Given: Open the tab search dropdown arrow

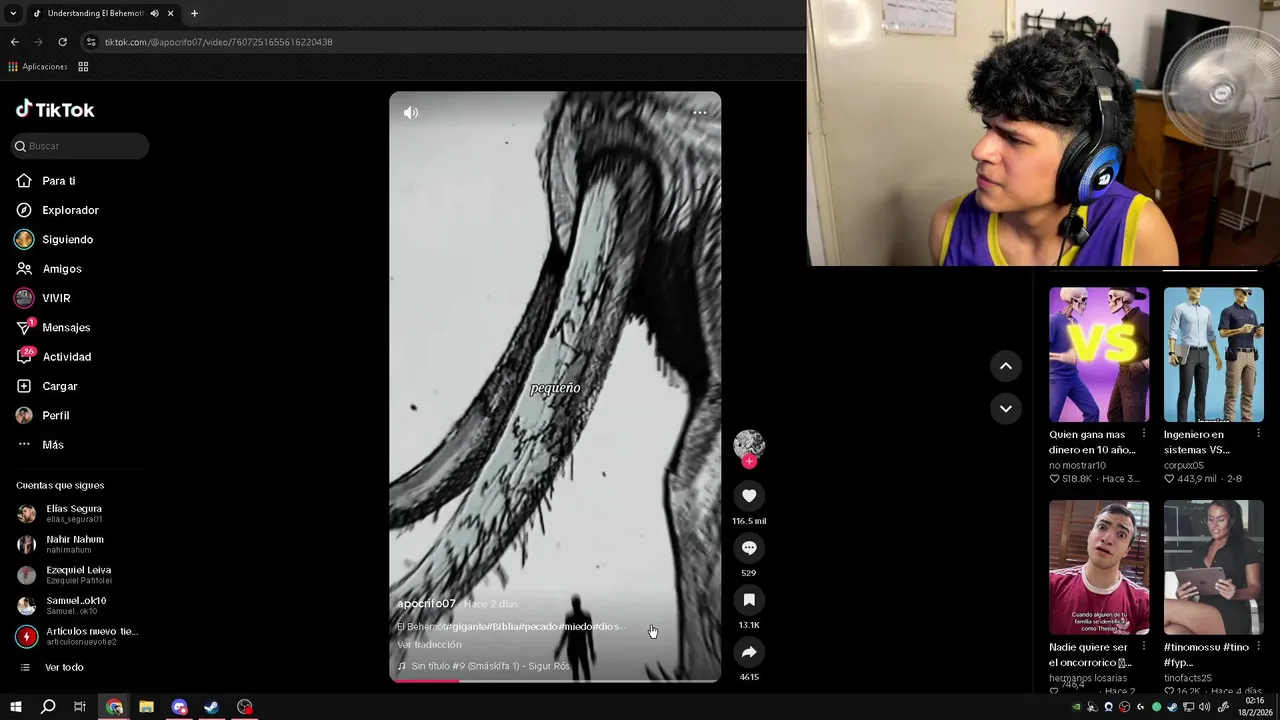Looking at the screenshot, I should (13, 13).
